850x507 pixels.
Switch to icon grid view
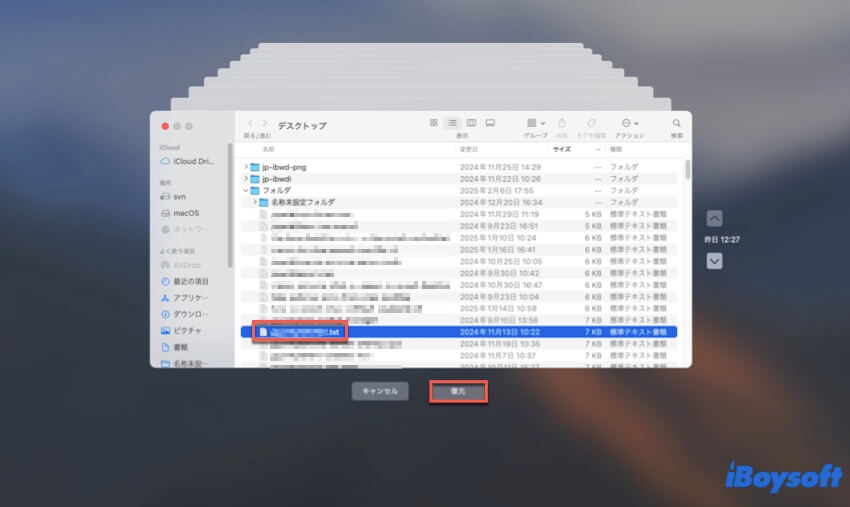[x=433, y=122]
